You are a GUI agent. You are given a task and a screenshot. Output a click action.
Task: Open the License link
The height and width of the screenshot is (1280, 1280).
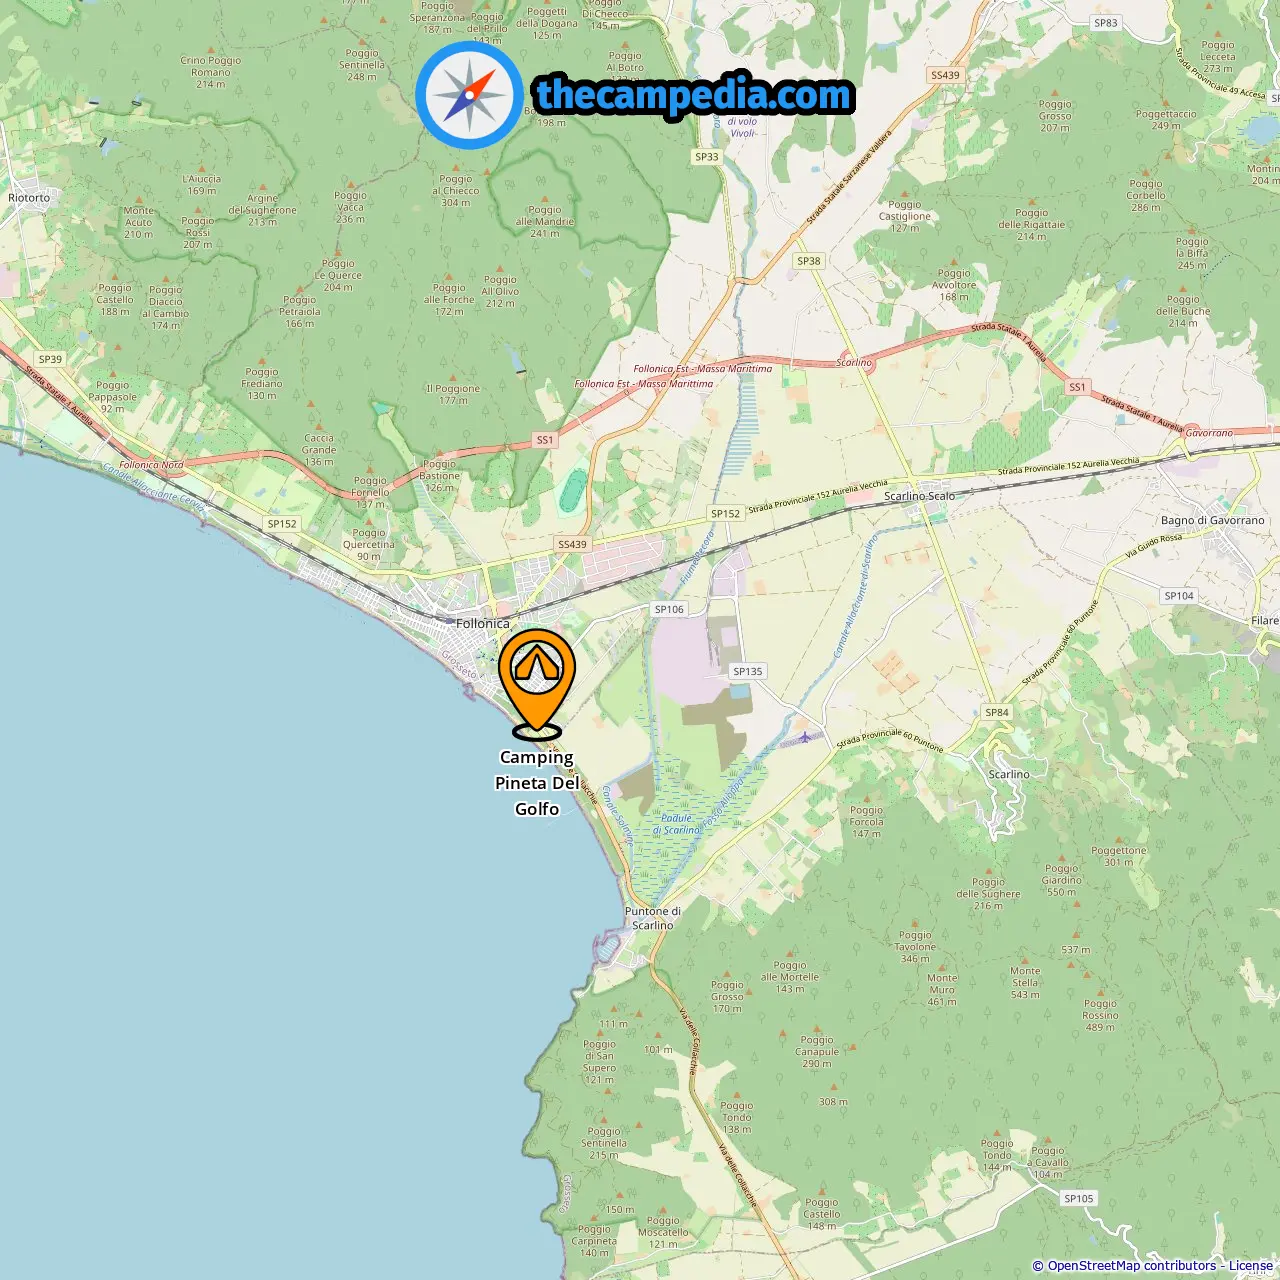(1251, 1265)
